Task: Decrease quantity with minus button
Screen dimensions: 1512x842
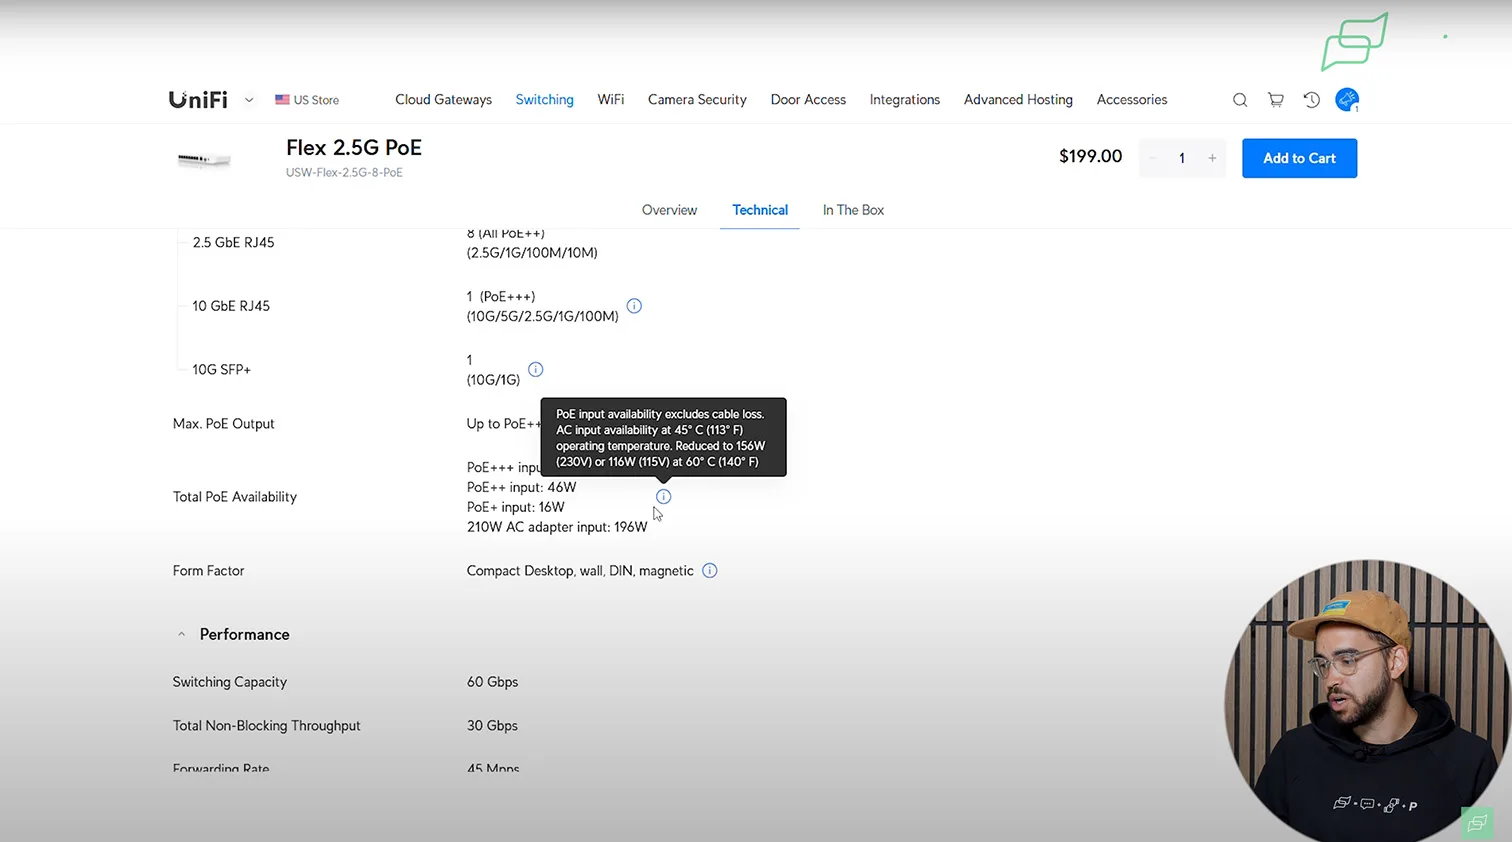Action: click(x=1153, y=158)
